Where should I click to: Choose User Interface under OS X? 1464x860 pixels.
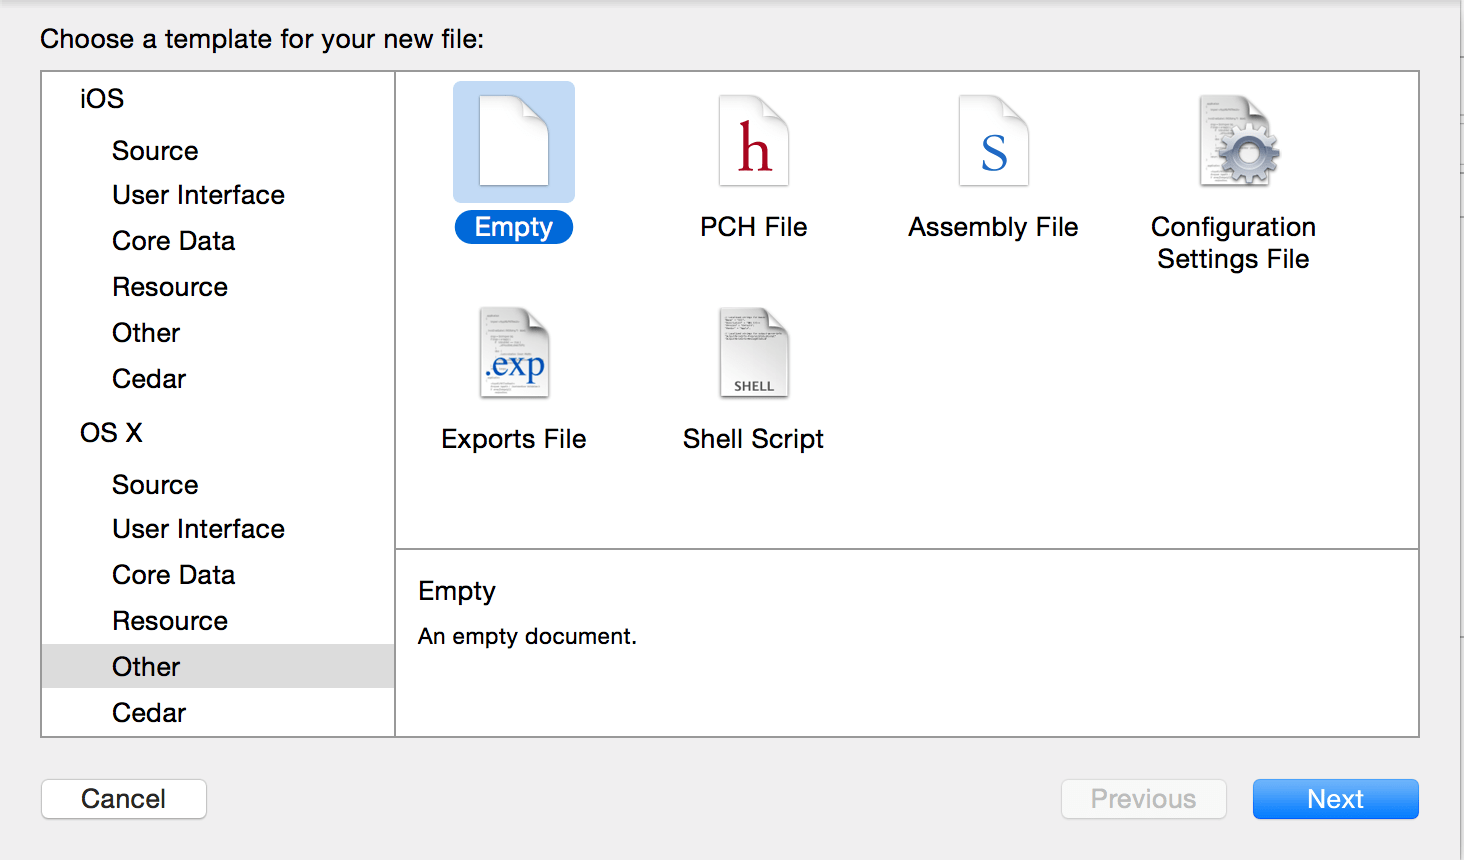(x=198, y=529)
